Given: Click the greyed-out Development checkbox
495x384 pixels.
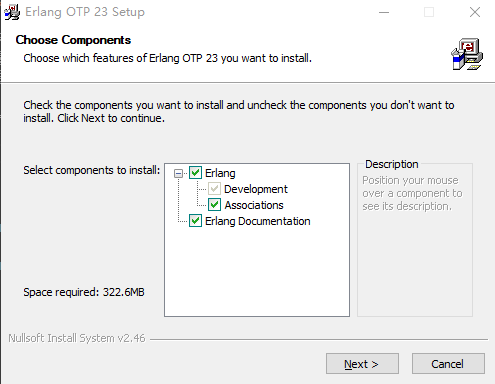Looking at the screenshot, I should [214, 189].
